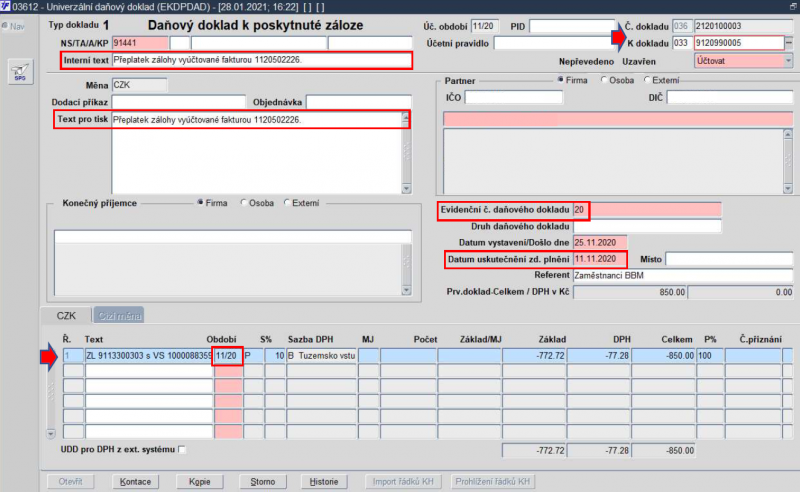Click the K dokladu series field 033
The height and width of the screenshot is (492, 800).
tap(682, 43)
